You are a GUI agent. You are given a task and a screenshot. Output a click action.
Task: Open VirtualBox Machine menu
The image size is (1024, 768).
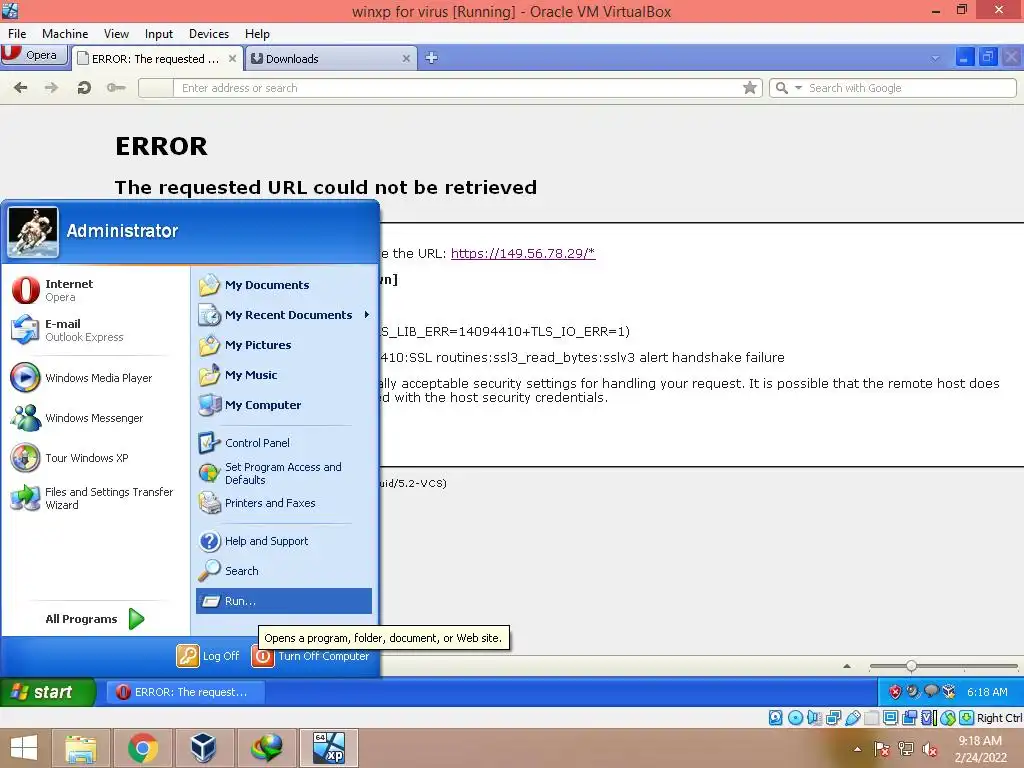click(x=65, y=34)
